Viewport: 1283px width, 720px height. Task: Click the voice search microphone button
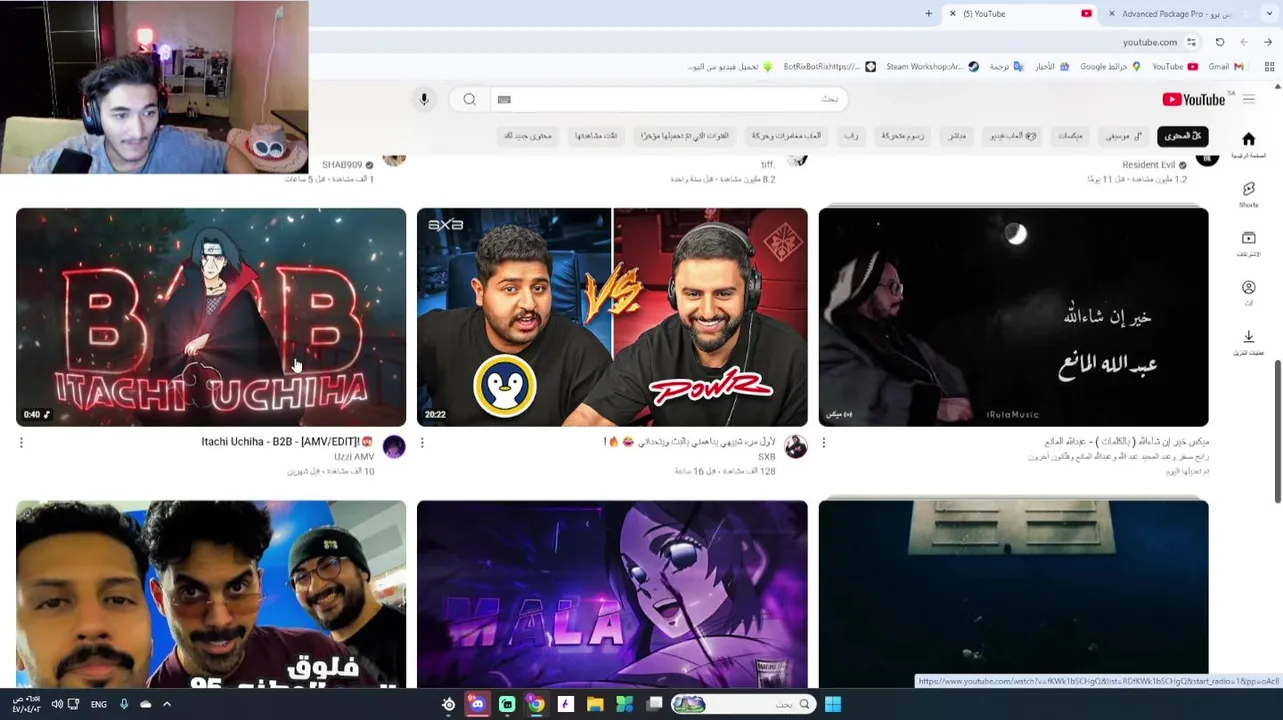pyautogui.click(x=424, y=99)
